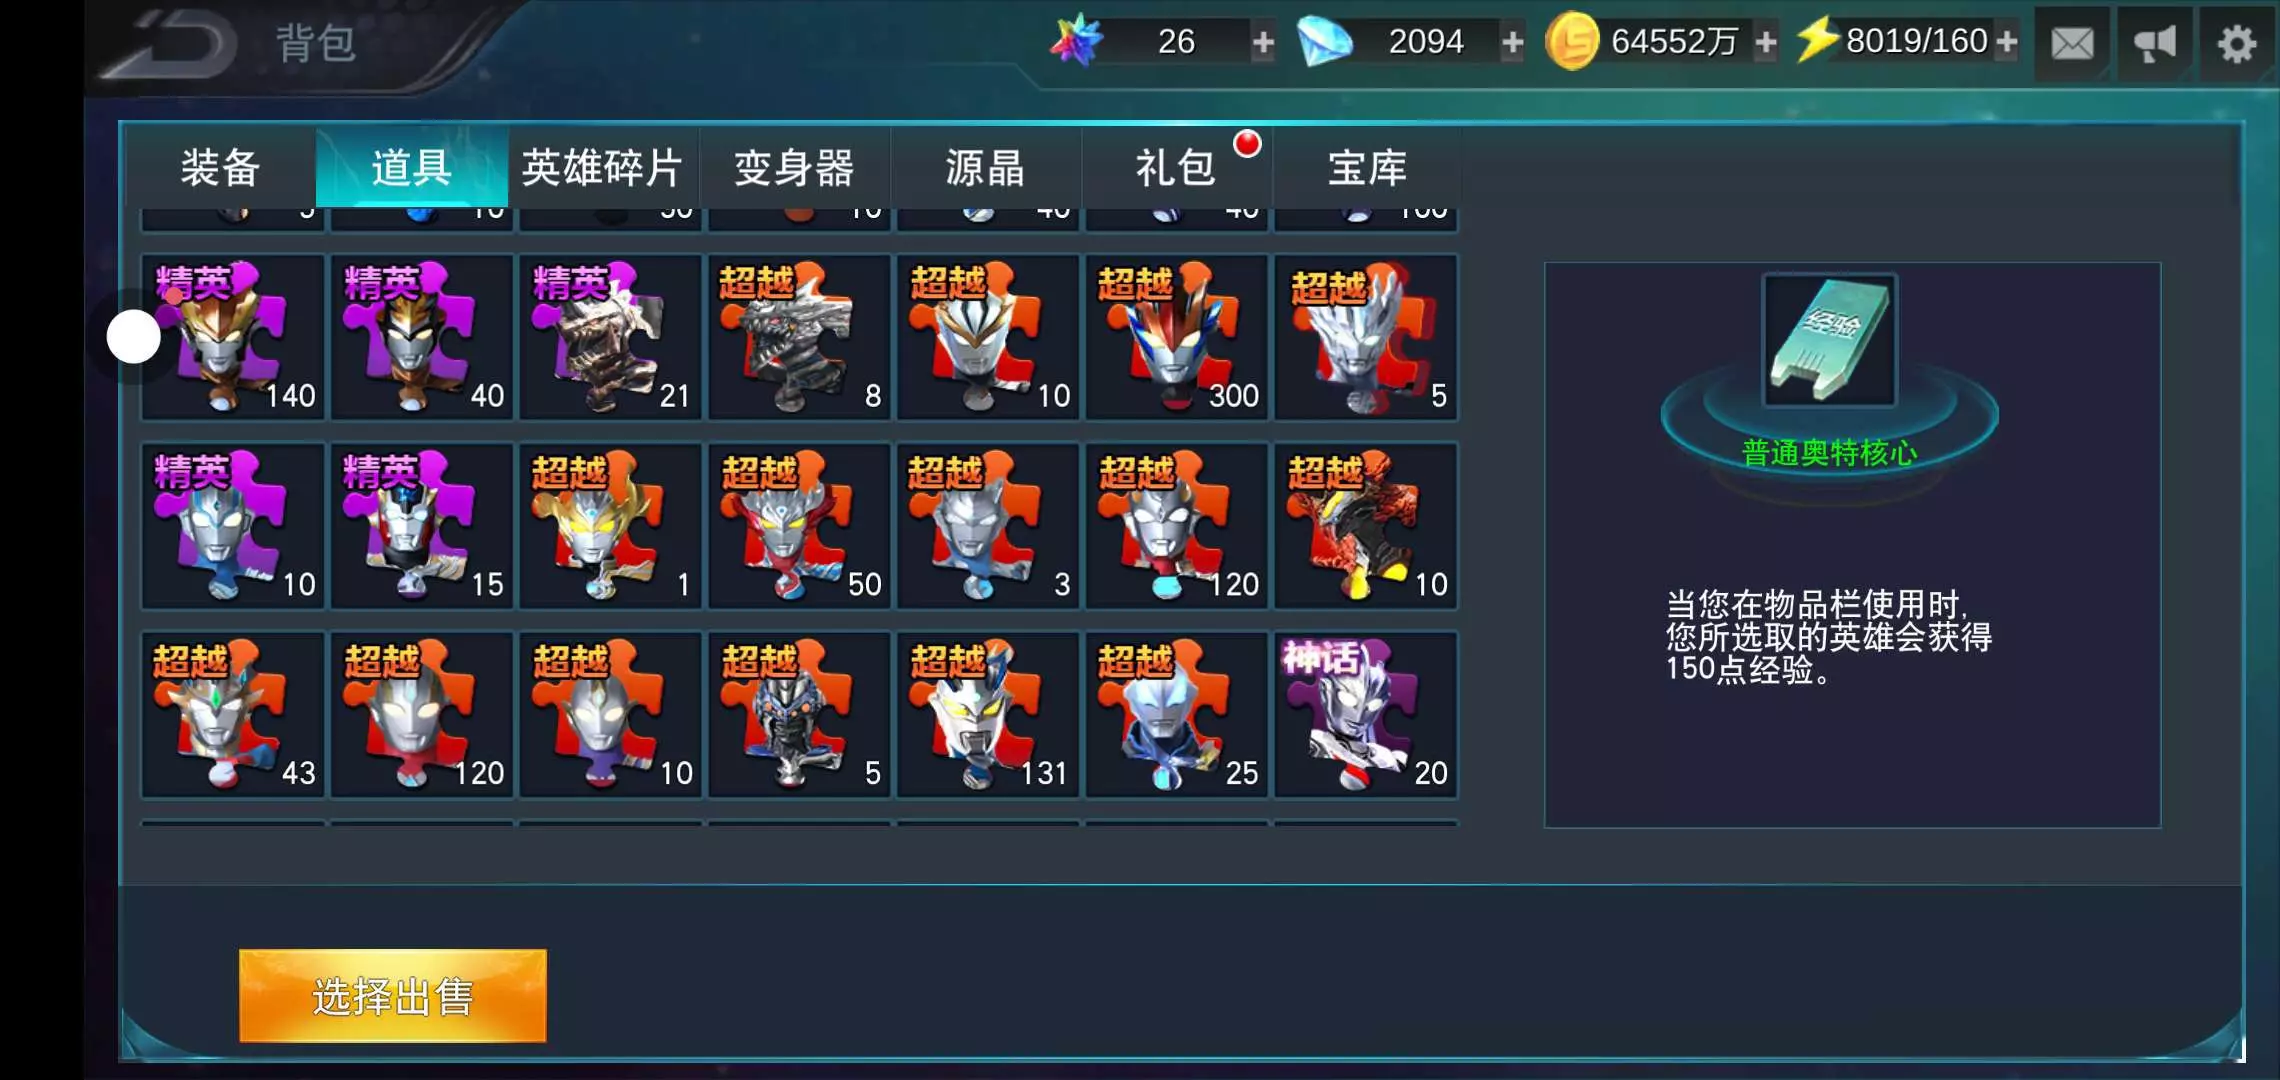Image resolution: width=2280 pixels, height=1080 pixels.
Task: Tap the 普通奥特核心 experience card icon
Action: (1830, 340)
